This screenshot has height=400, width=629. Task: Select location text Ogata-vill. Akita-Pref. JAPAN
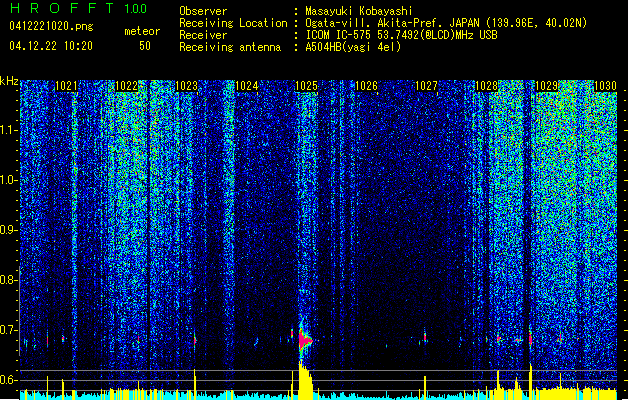392,23
